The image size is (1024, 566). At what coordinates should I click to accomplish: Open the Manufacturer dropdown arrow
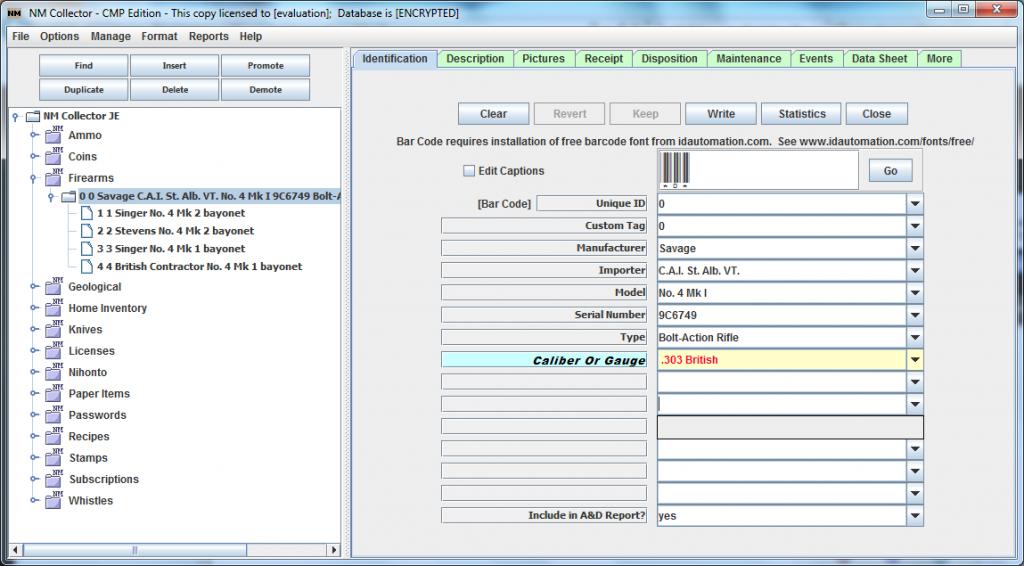pos(915,248)
